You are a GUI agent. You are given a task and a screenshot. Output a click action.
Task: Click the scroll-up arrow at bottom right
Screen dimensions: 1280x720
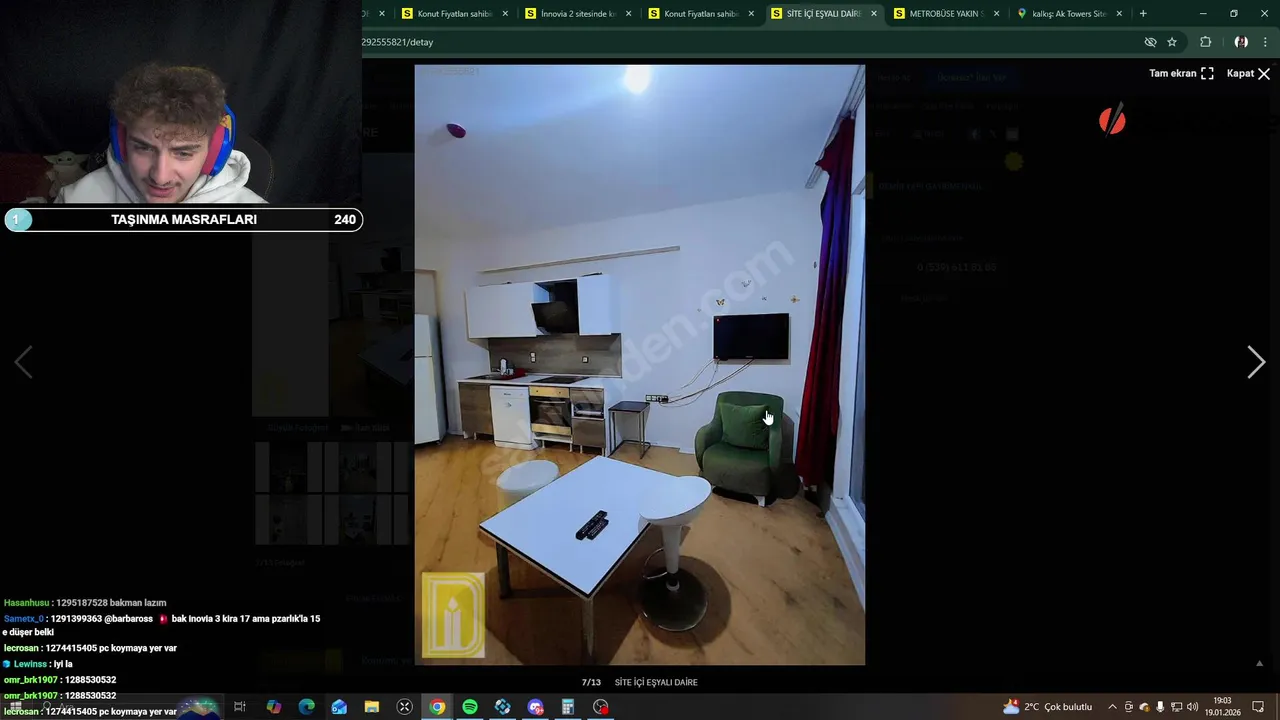[1259, 663]
